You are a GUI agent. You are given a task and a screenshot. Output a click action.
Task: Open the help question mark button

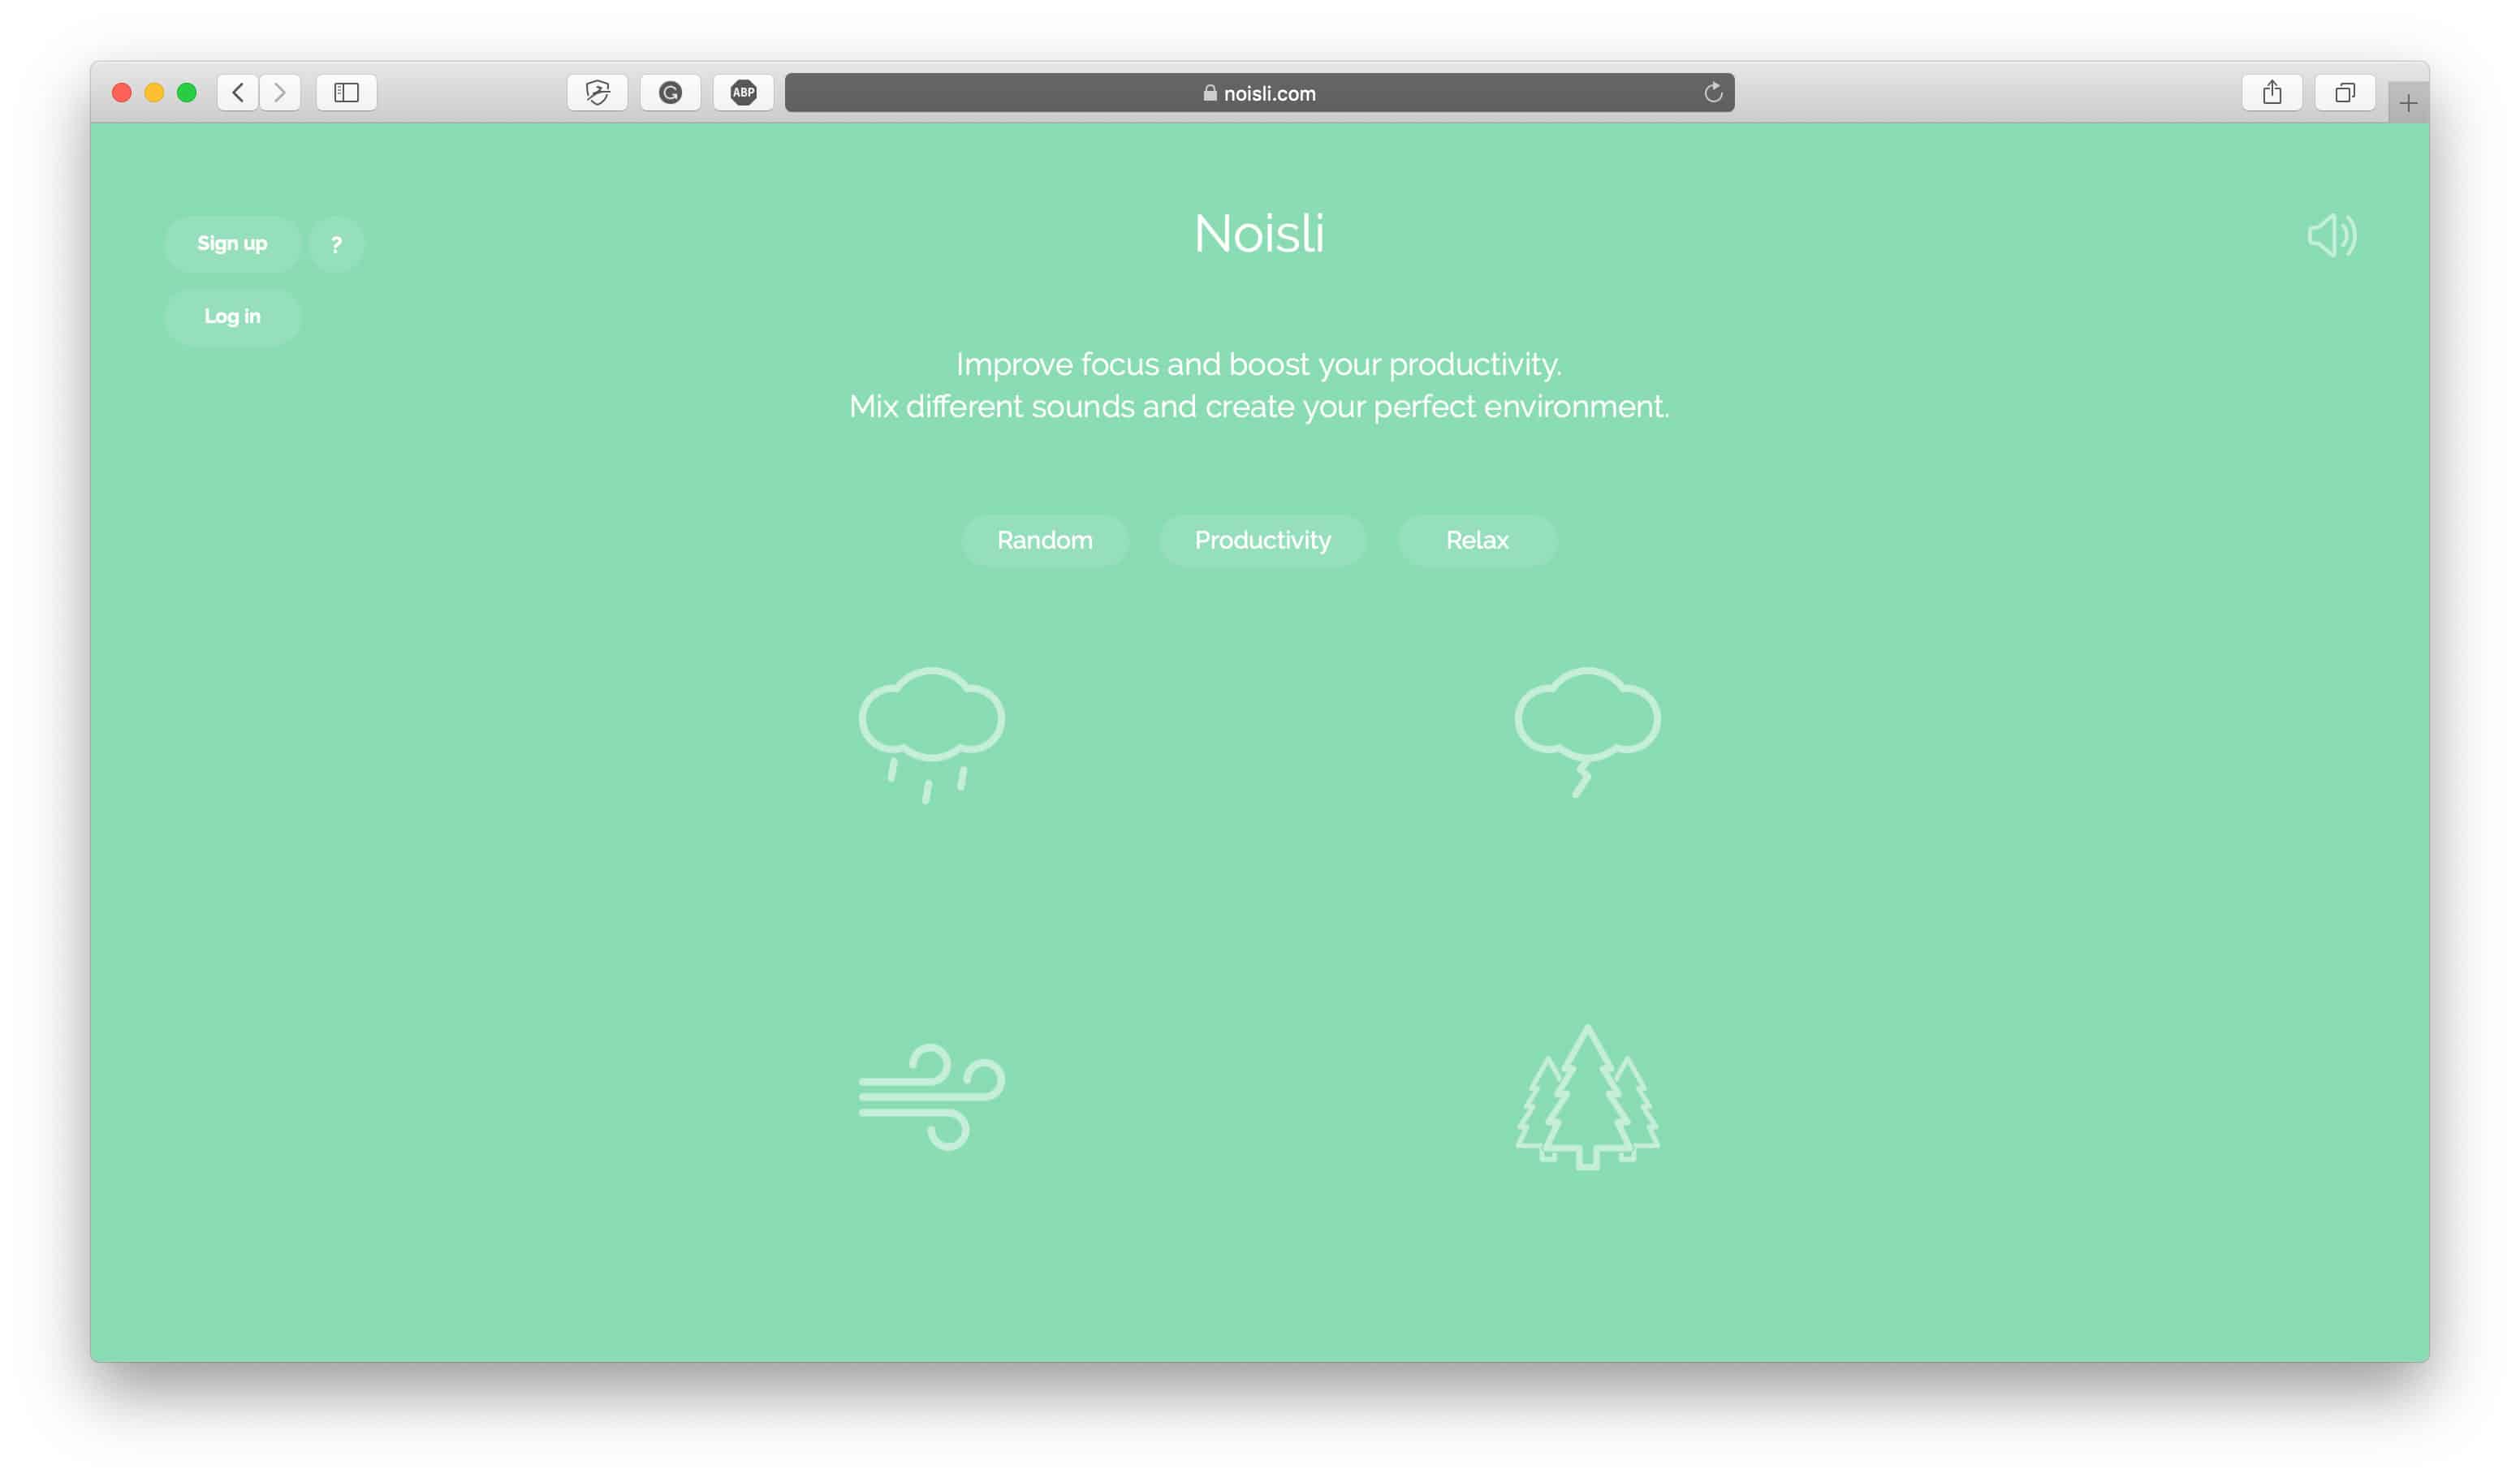(336, 244)
